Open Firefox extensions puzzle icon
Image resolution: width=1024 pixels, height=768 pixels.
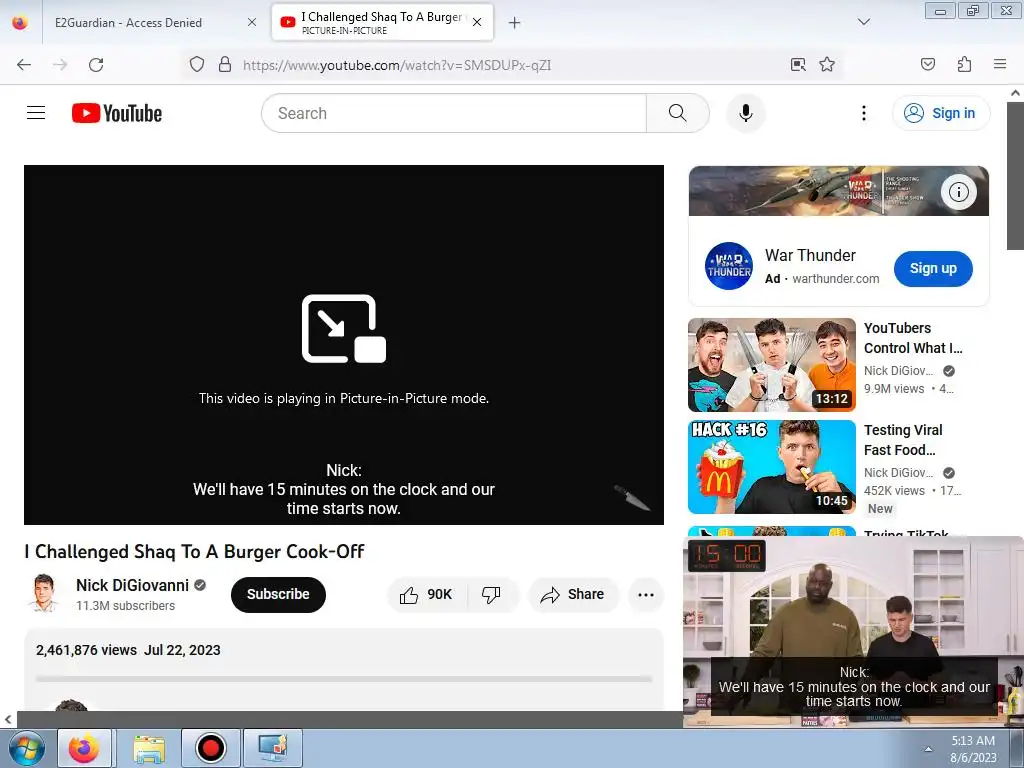[964, 64]
